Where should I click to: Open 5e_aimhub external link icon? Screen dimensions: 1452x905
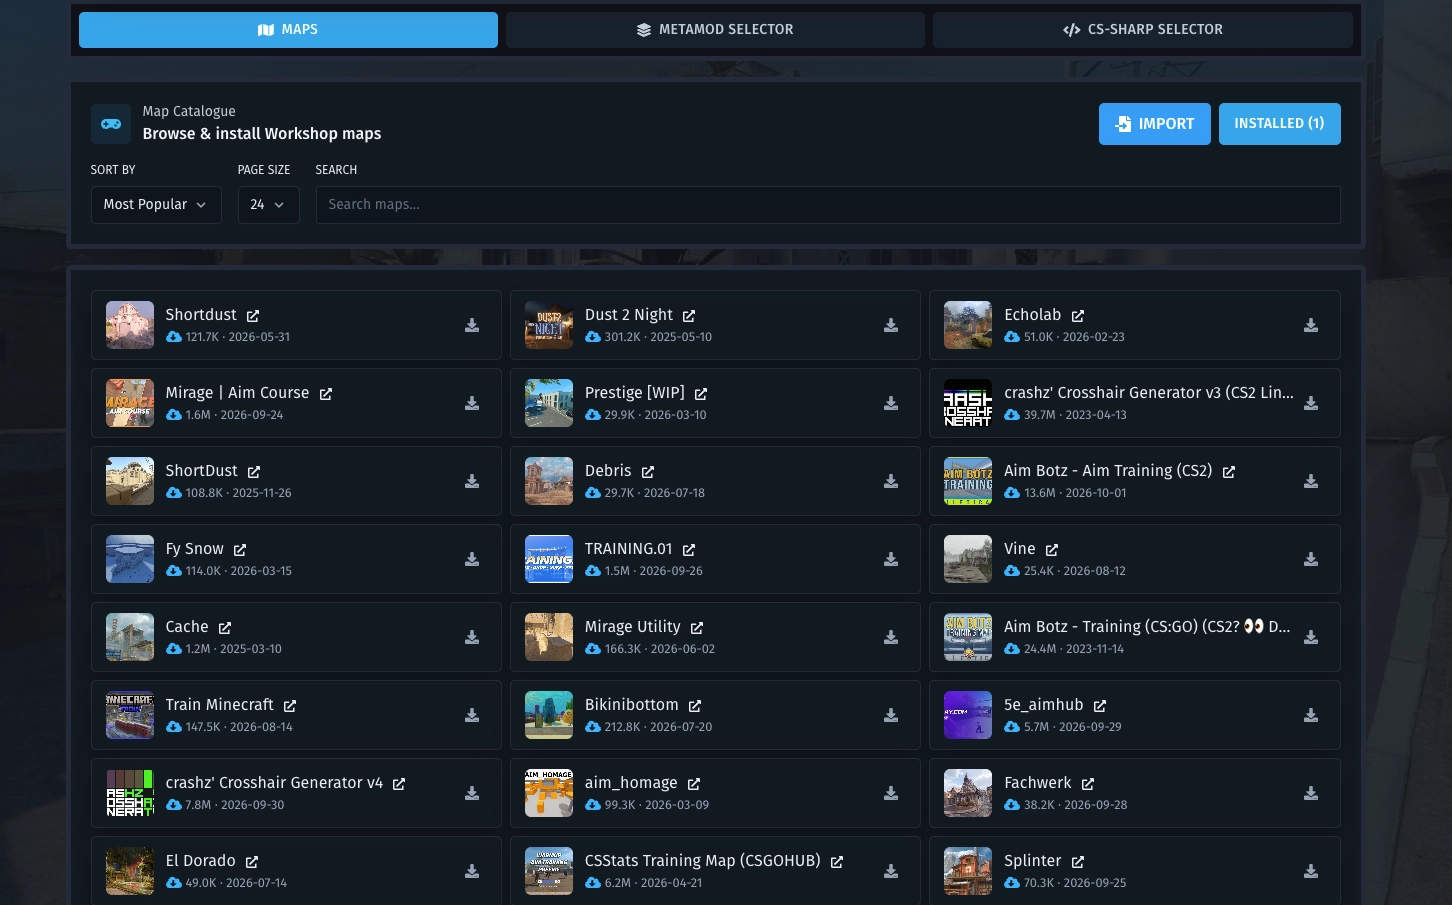pos(1100,706)
